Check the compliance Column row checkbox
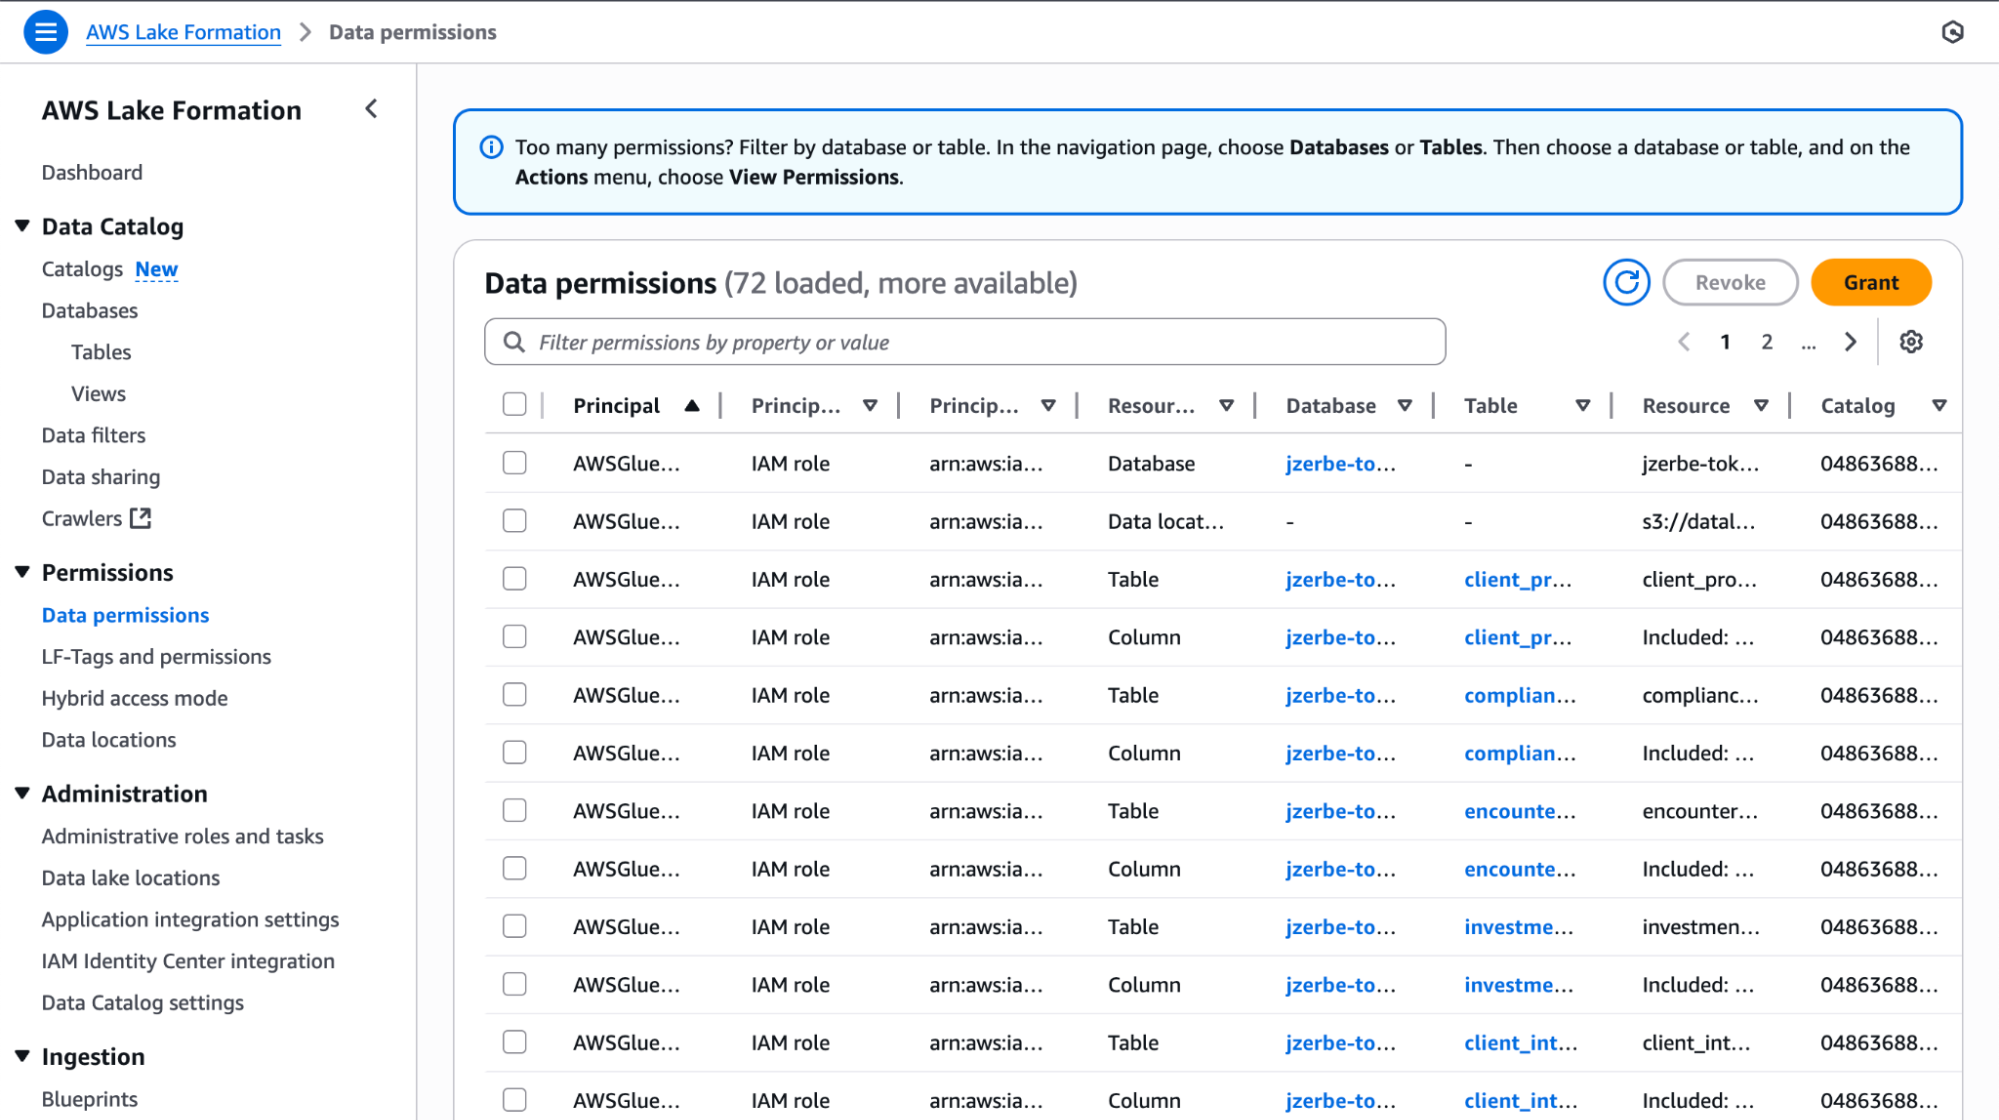The image size is (1999, 1120). click(x=514, y=753)
